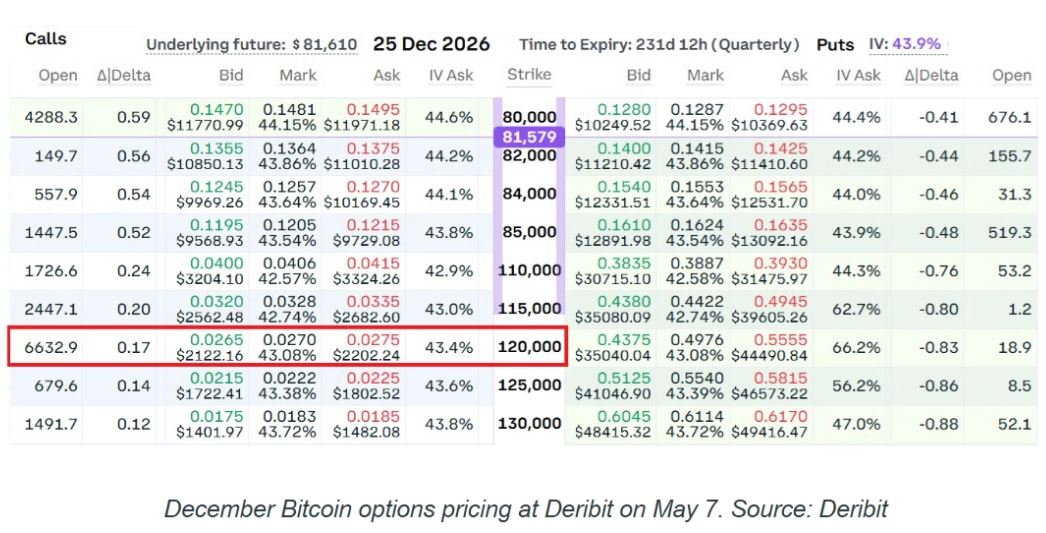The width and height of the screenshot is (1046, 533).
Task: Select the 82,000 put bid 0.1400
Action: point(624,148)
